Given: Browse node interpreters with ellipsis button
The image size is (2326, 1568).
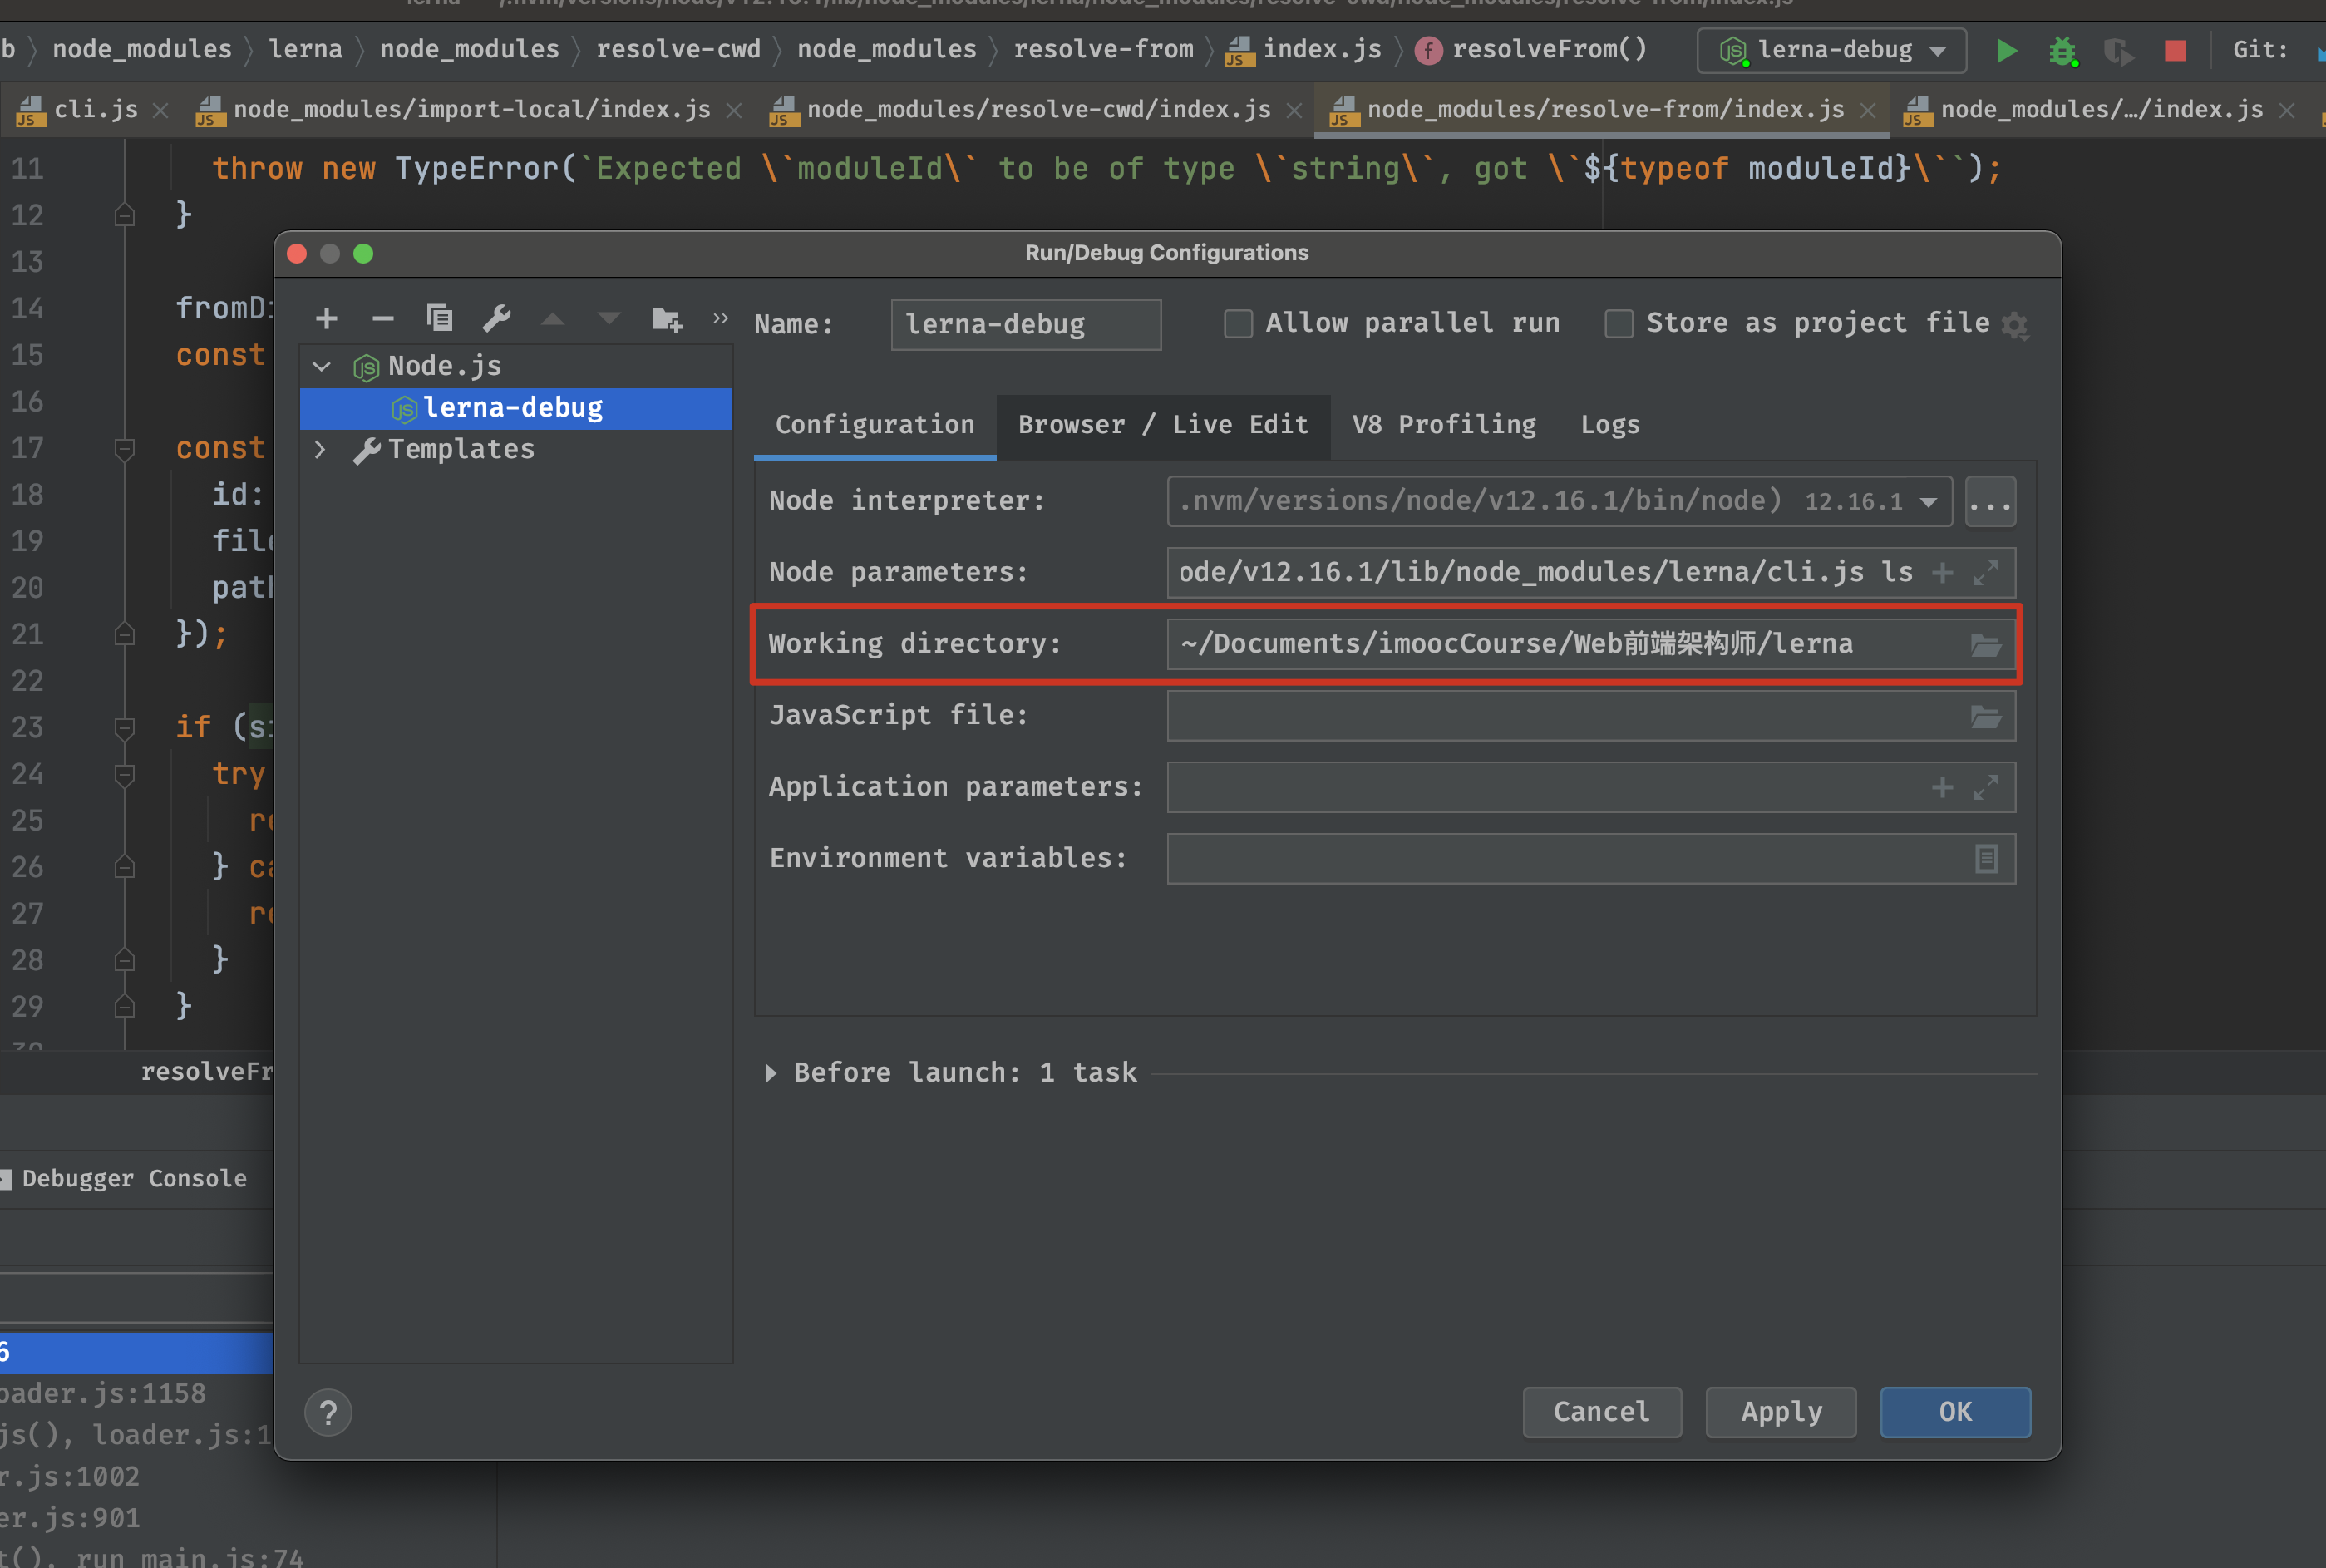Looking at the screenshot, I should [x=1990, y=501].
